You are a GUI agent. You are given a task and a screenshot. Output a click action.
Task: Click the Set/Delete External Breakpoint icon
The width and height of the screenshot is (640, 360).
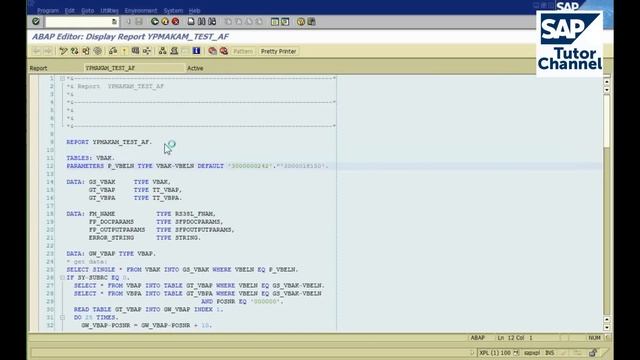pos(224,51)
